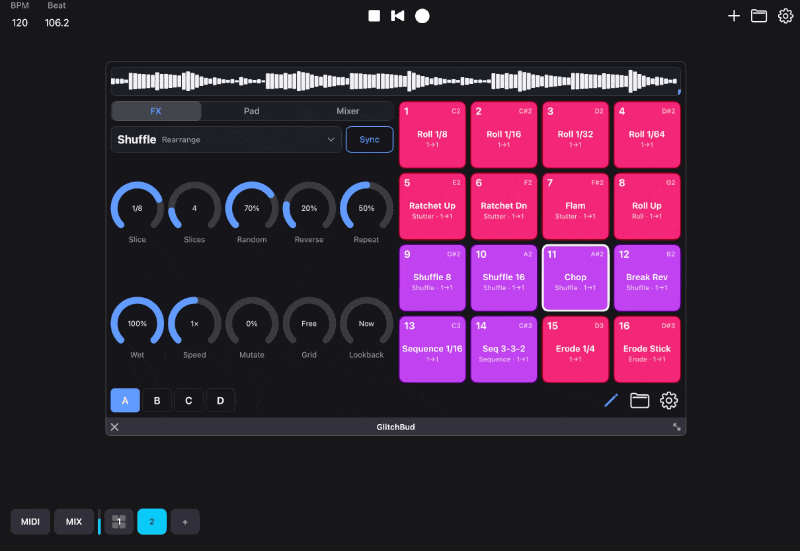Switch to the Mixer tab
Viewport: 800px width, 551px height.
347,111
